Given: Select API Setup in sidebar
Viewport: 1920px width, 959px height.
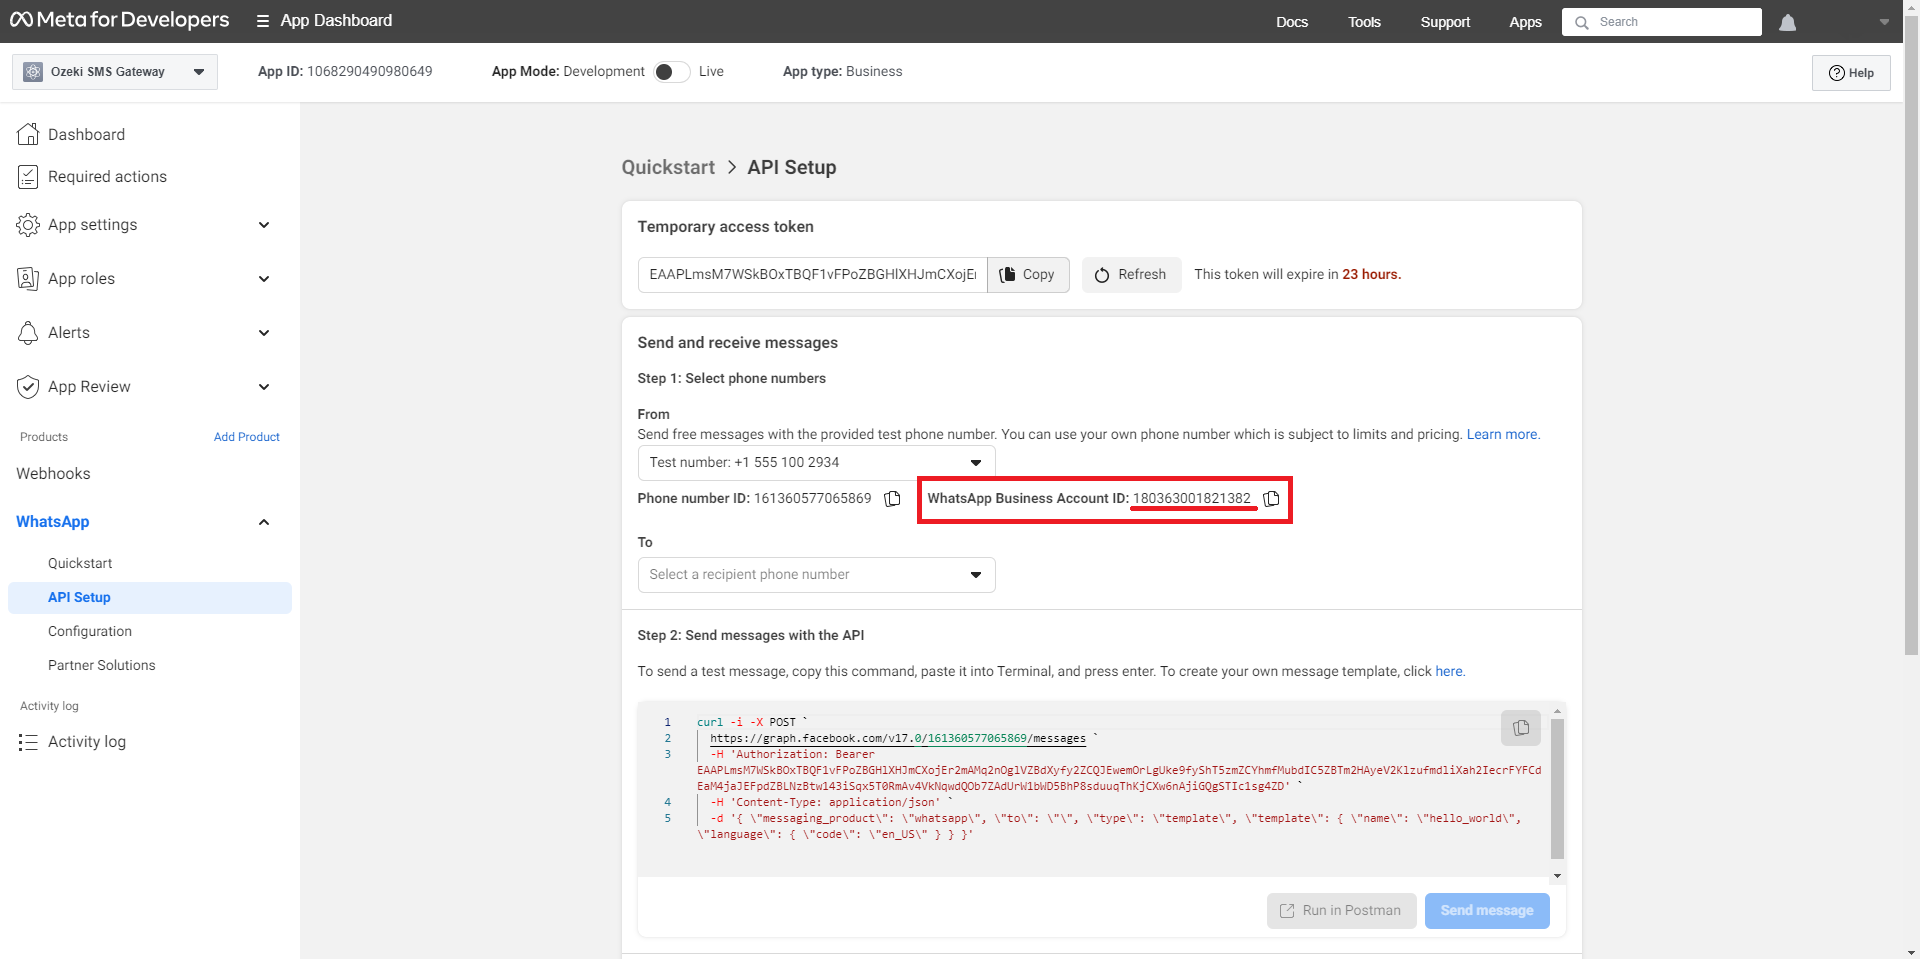Looking at the screenshot, I should point(150,597).
